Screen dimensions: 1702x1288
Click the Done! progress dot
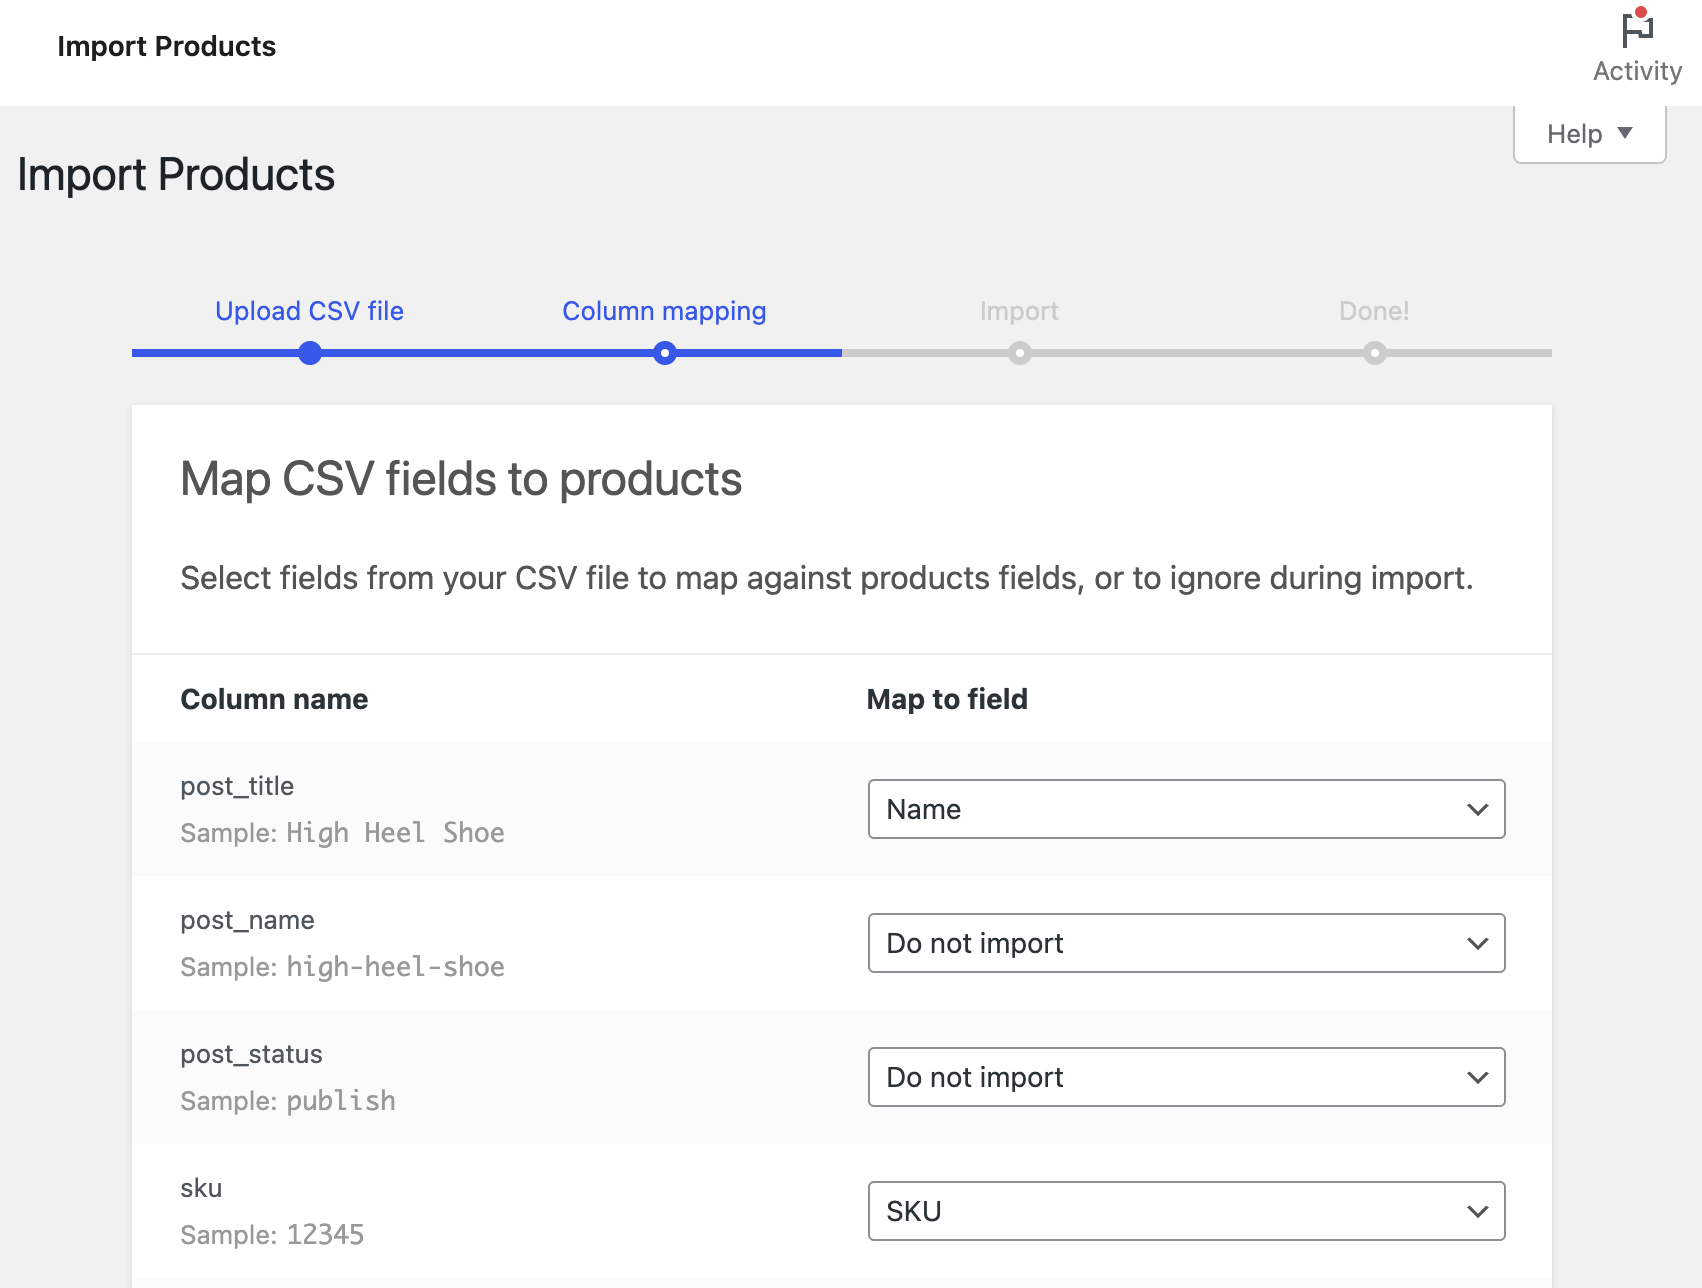click(1375, 353)
